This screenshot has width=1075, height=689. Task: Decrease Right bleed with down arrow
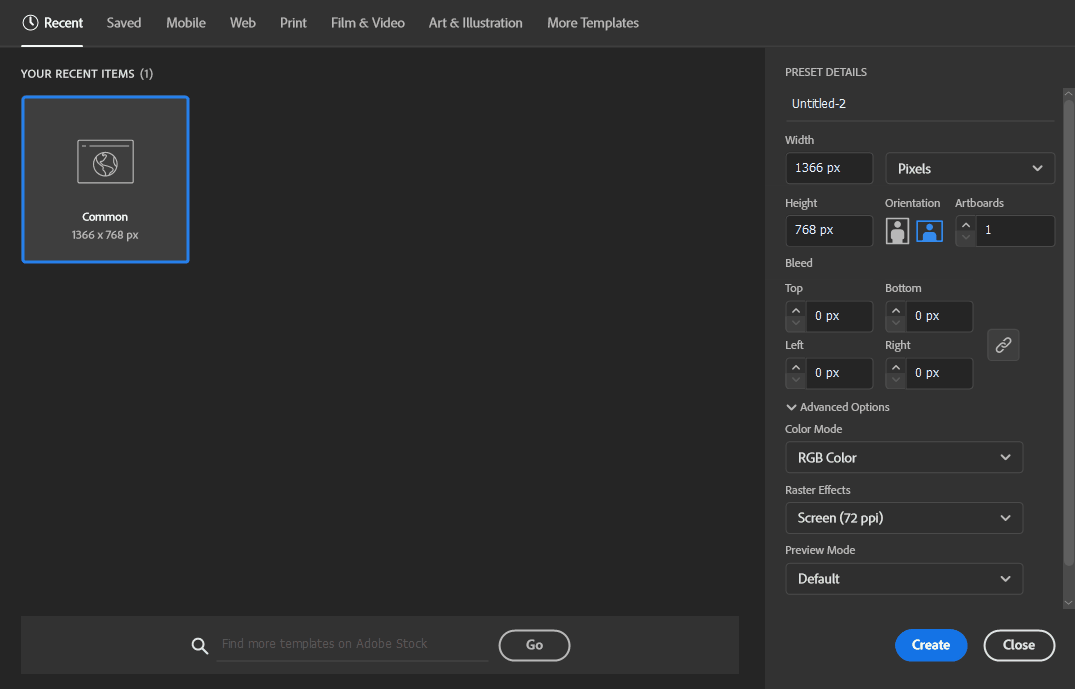(896, 380)
